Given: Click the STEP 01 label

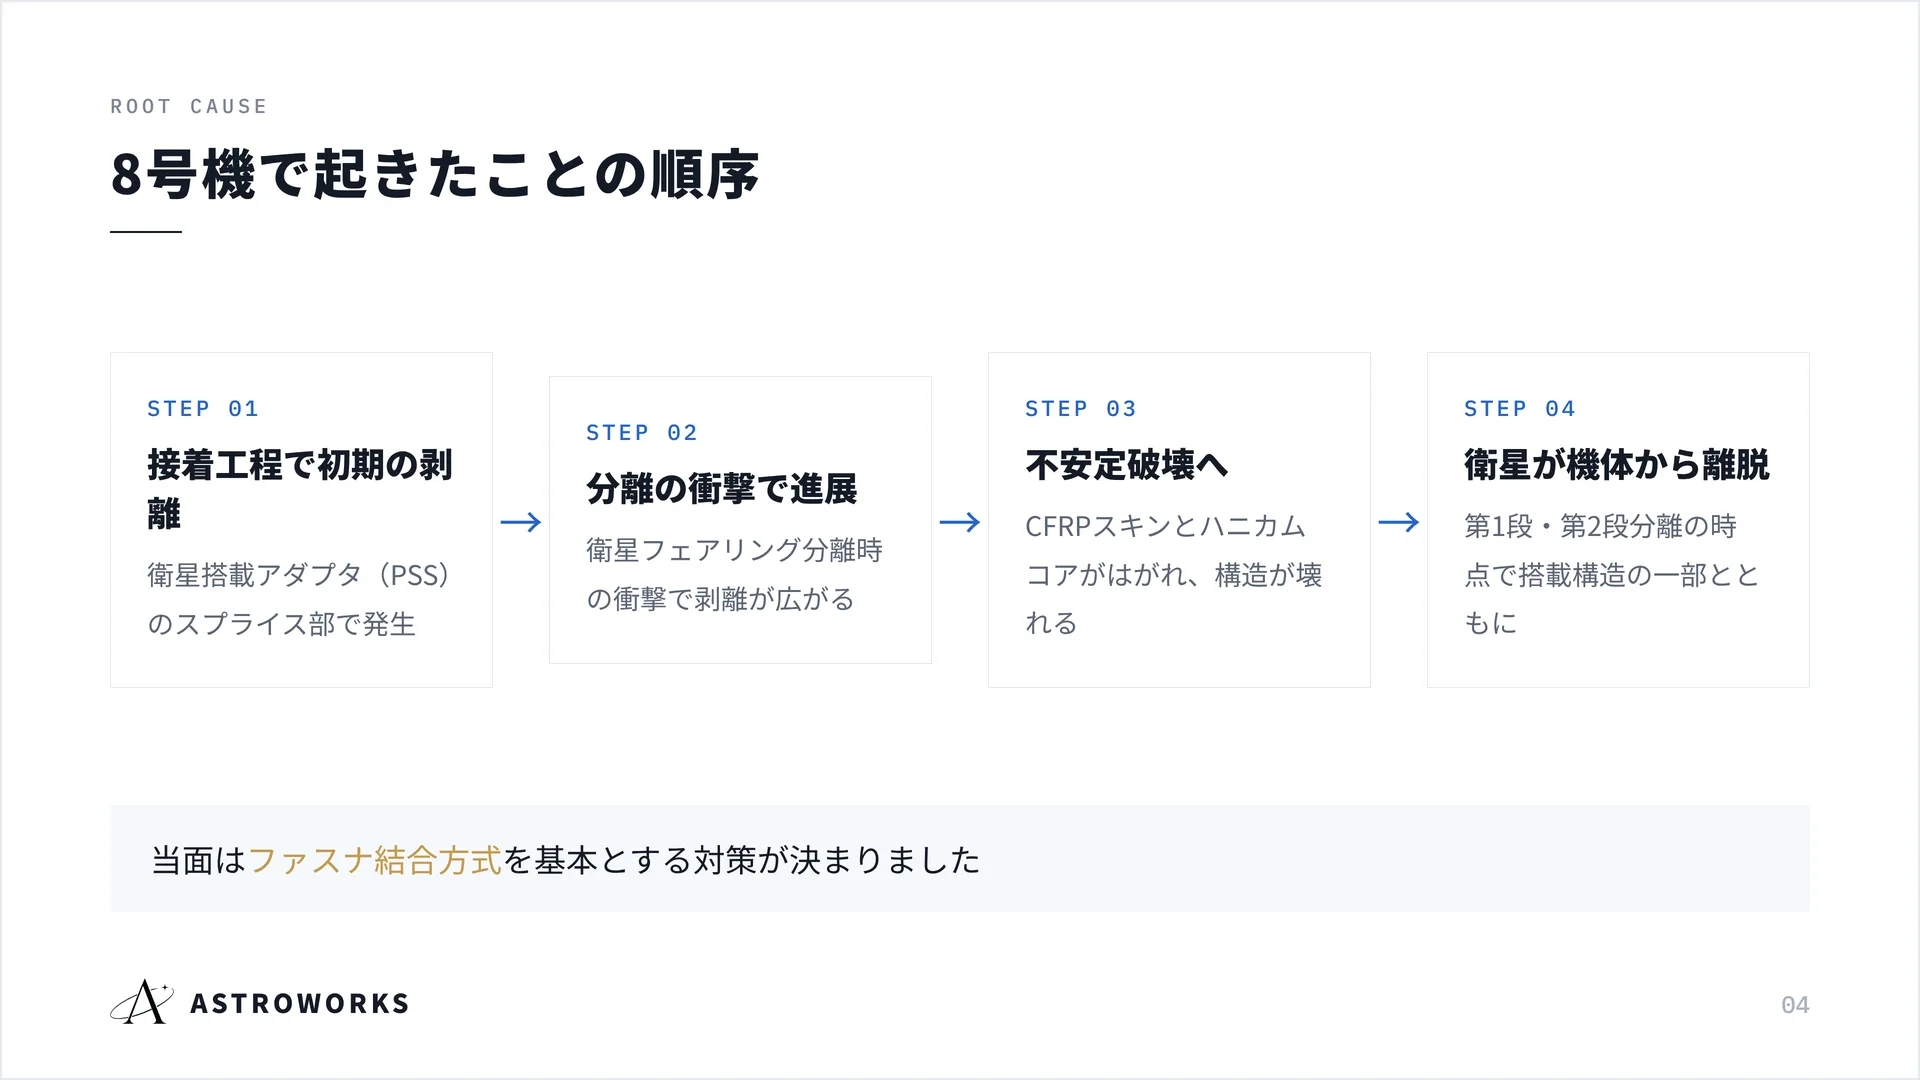Looking at the screenshot, I should tap(203, 409).
